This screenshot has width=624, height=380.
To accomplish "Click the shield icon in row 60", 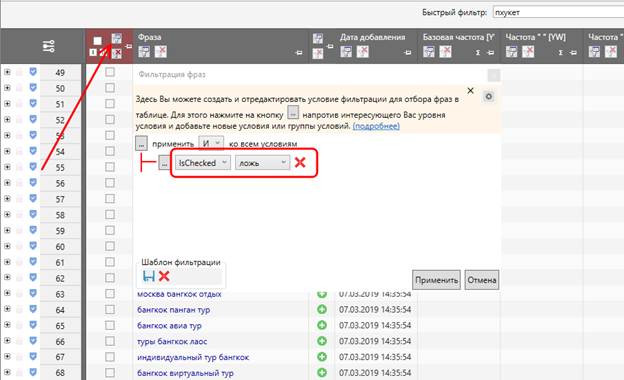I will point(33,246).
